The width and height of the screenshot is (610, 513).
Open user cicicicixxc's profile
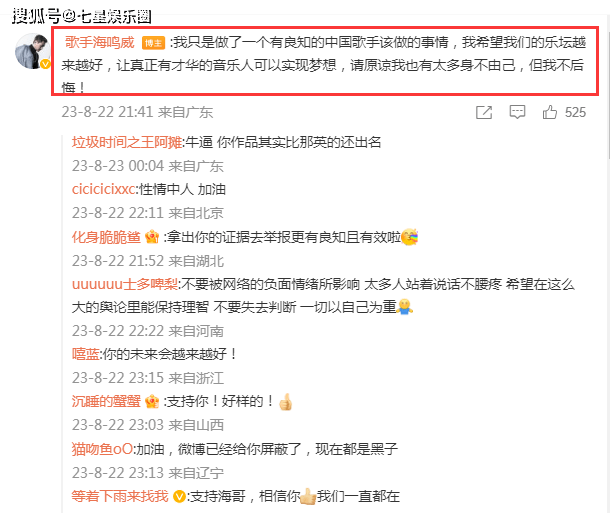click(104, 189)
